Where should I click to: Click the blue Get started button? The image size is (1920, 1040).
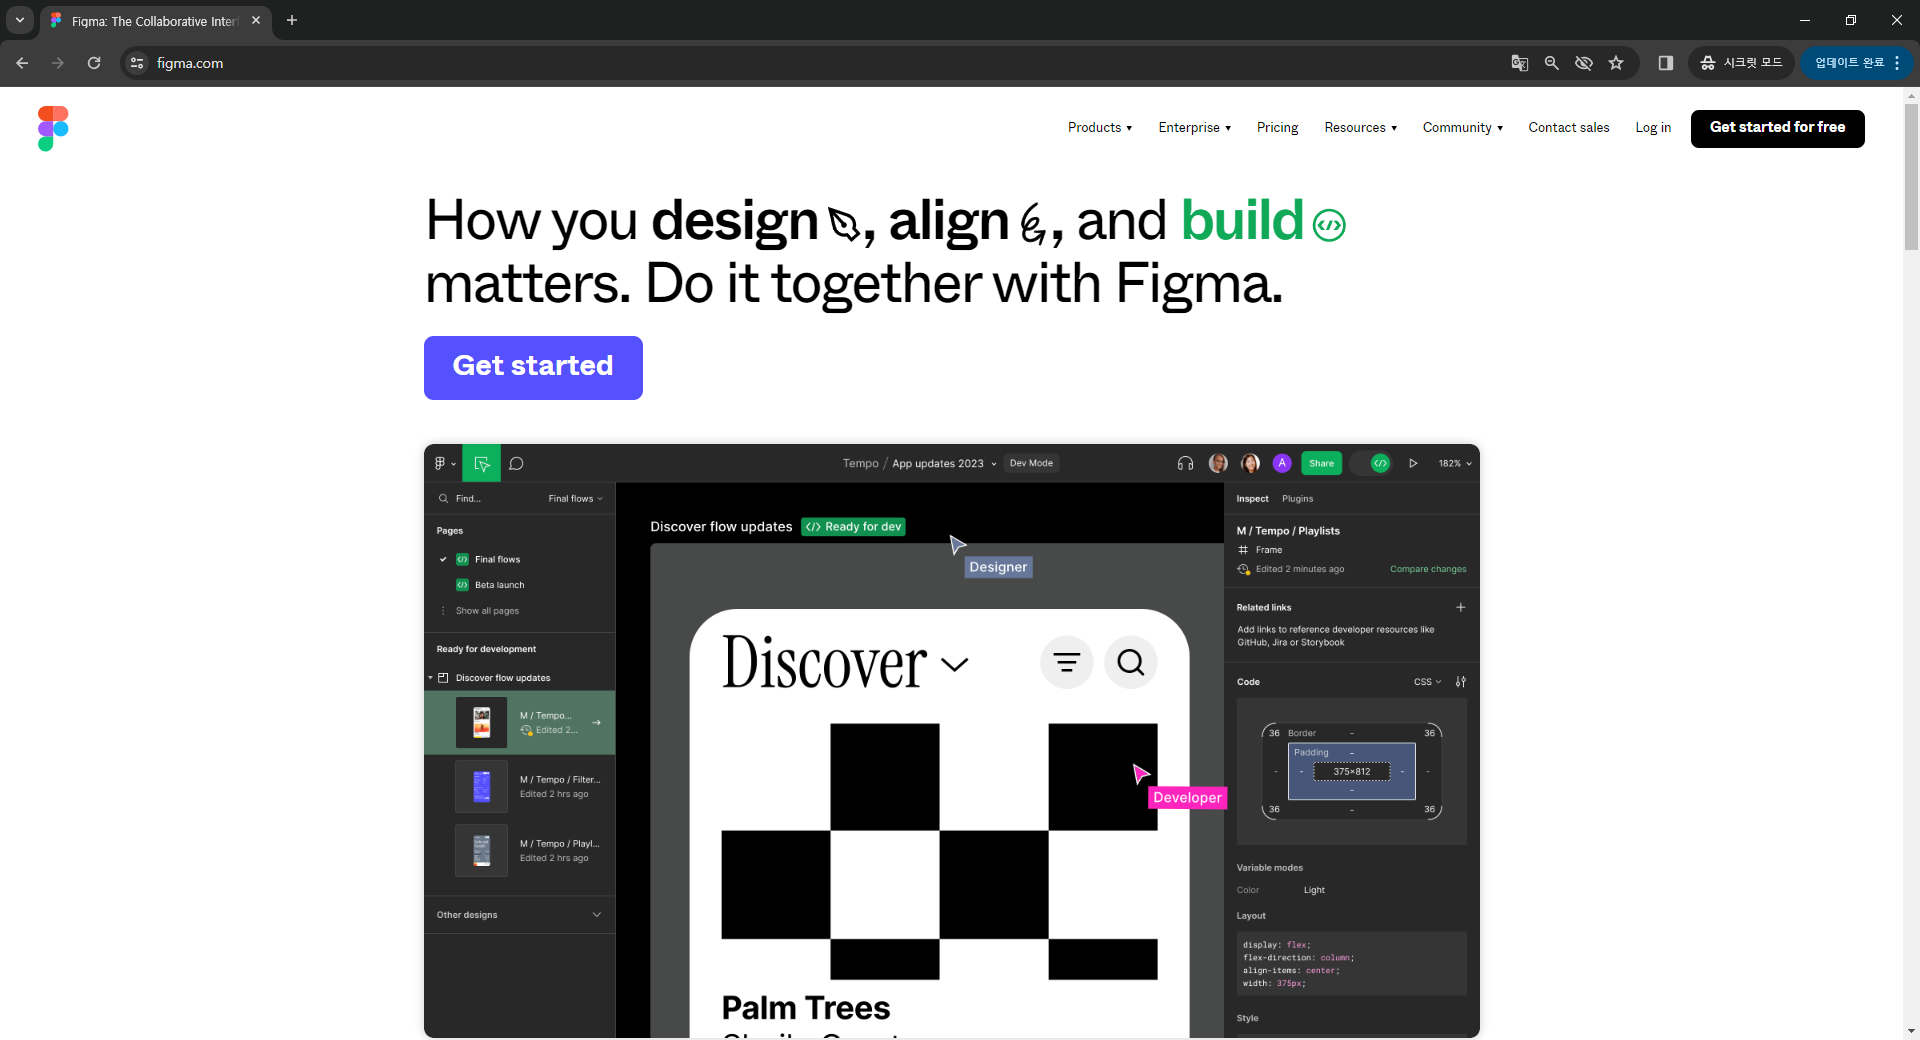coord(533,368)
